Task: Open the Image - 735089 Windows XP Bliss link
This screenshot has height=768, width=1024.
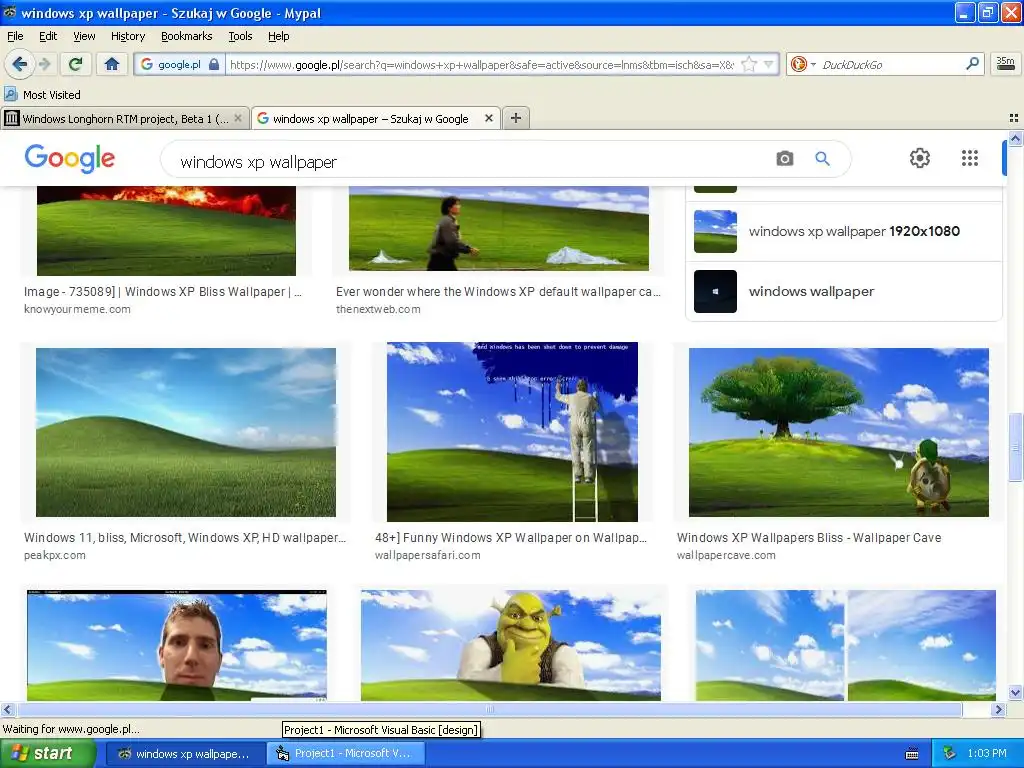Action: point(163,292)
